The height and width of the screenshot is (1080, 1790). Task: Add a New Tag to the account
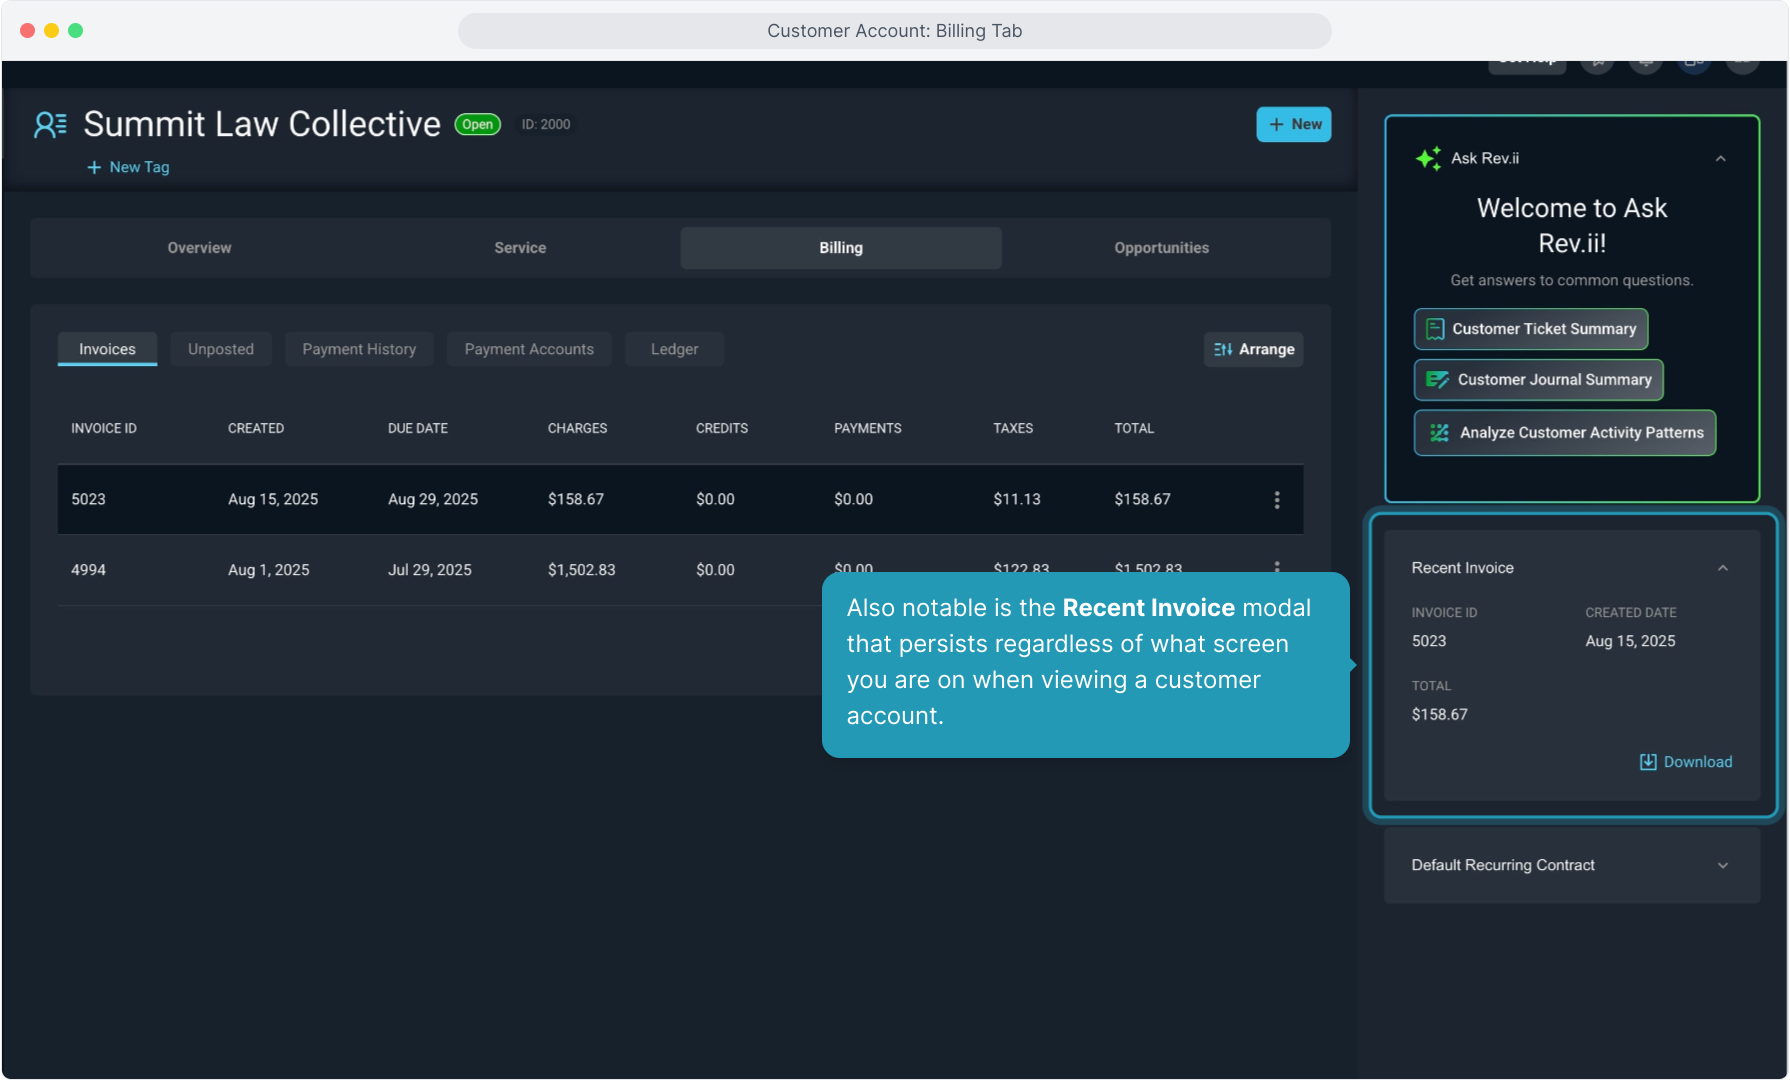(x=128, y=167)
